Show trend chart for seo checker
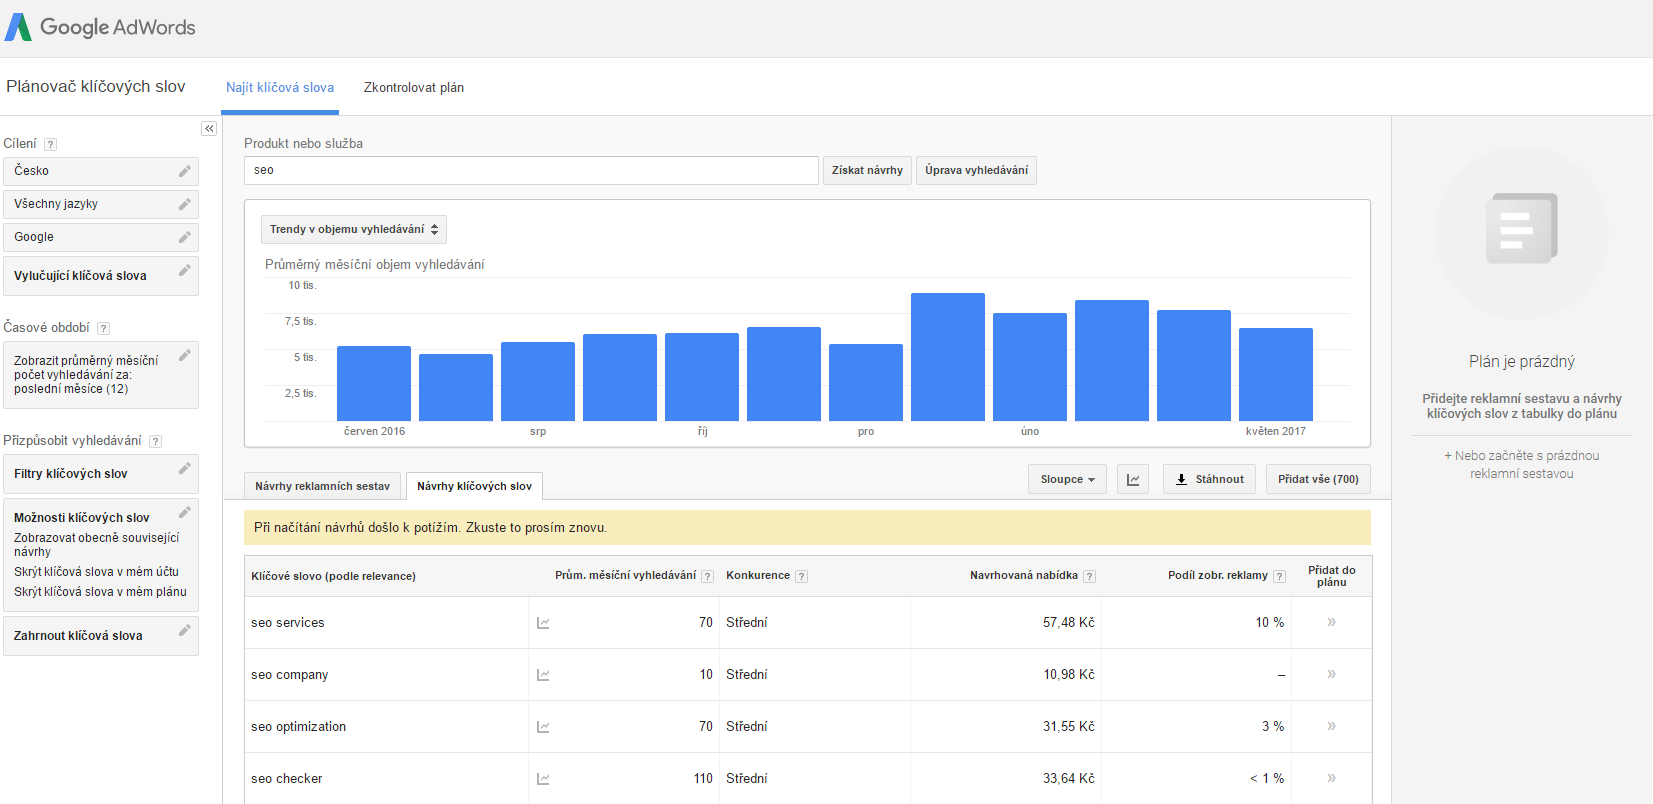This screenshot has width=1653, height=804. coord(543,779)
